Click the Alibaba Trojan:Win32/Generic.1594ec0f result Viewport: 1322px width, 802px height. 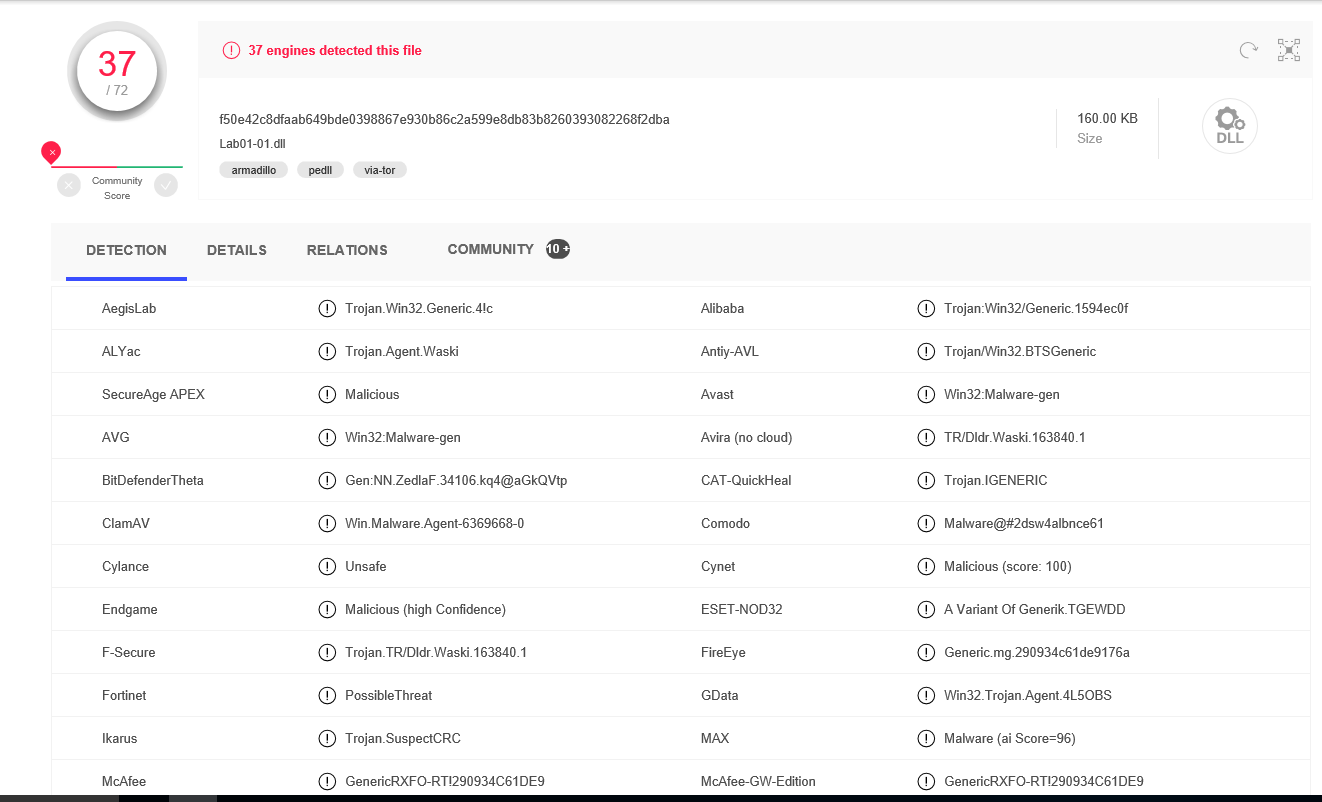pos(1036,308)
